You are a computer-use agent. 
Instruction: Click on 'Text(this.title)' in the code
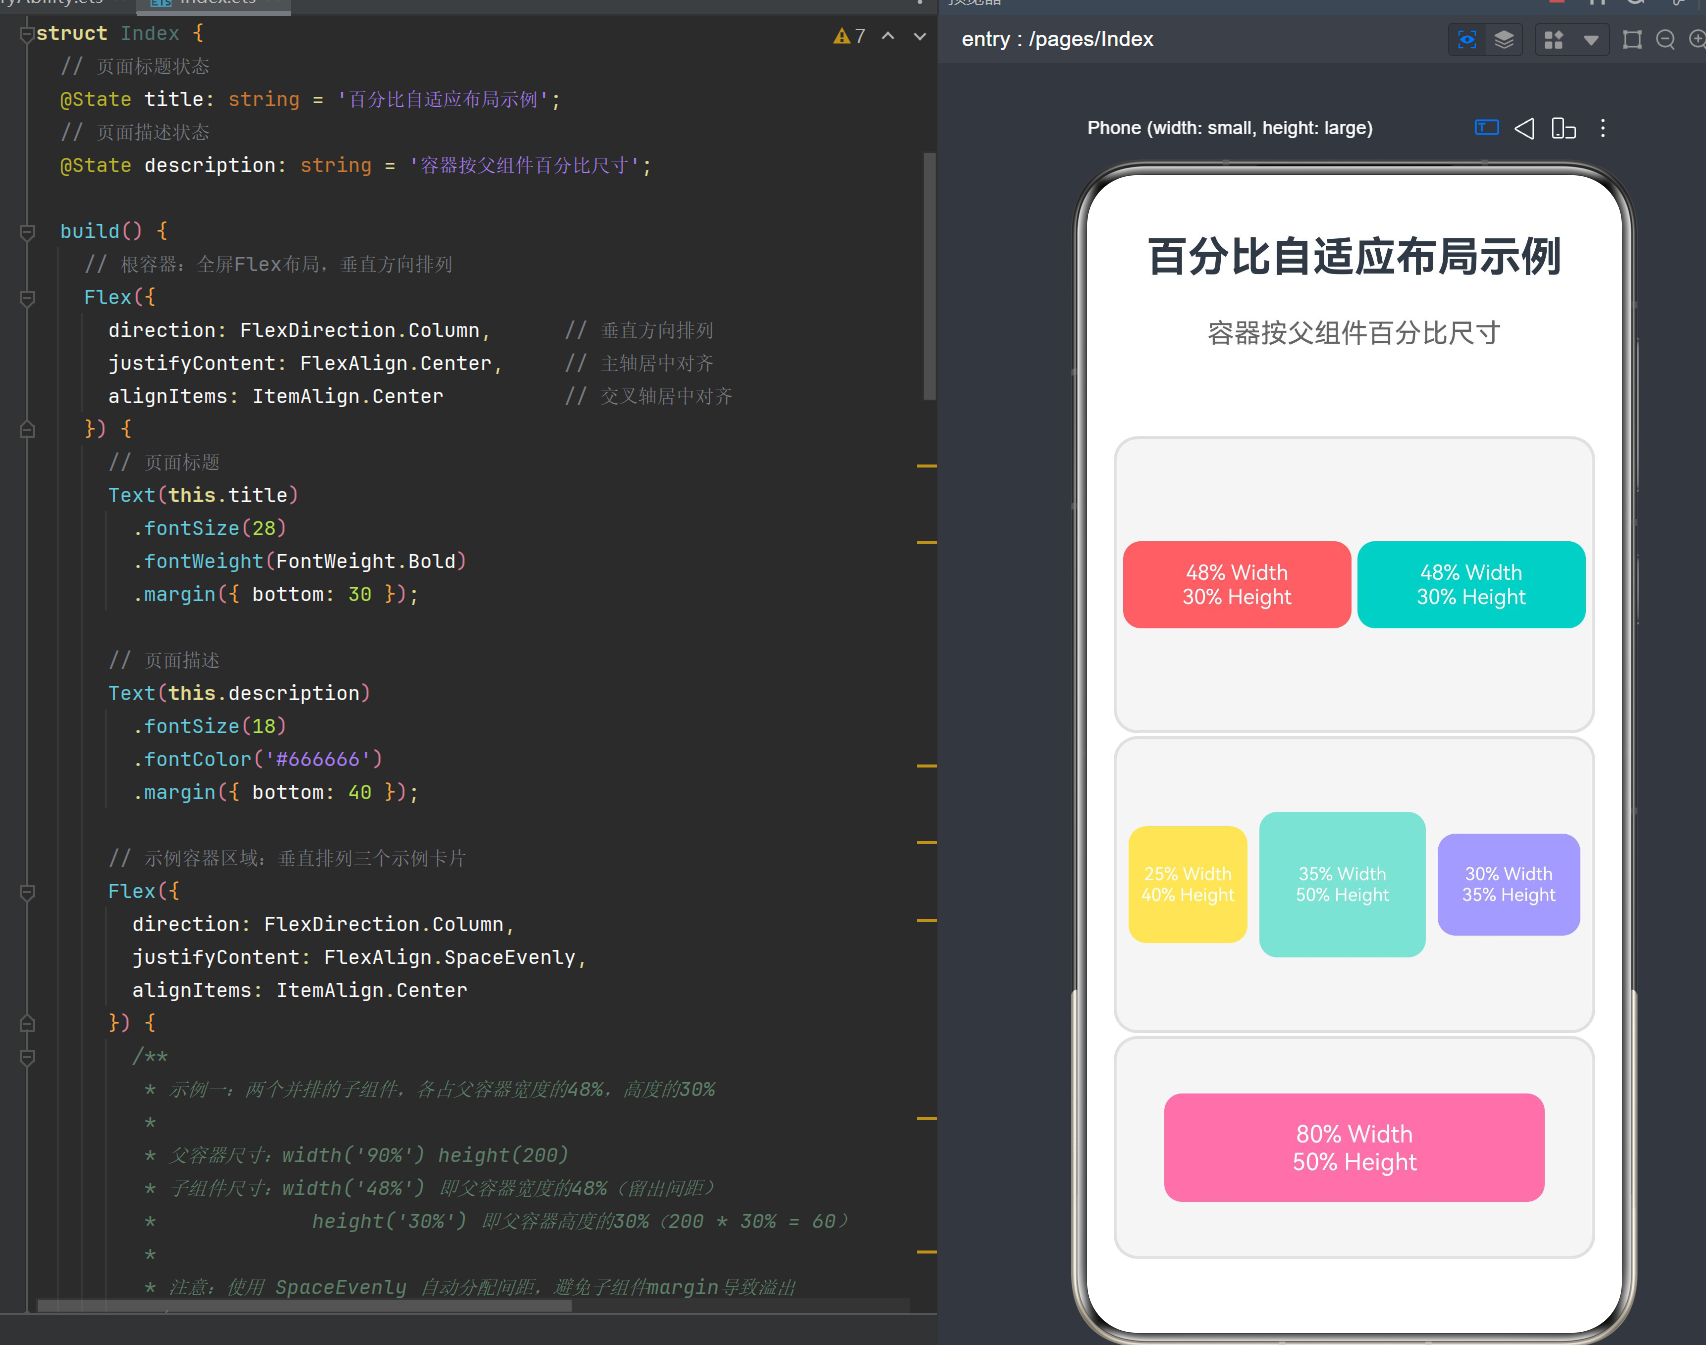click(x=203, y=496)
